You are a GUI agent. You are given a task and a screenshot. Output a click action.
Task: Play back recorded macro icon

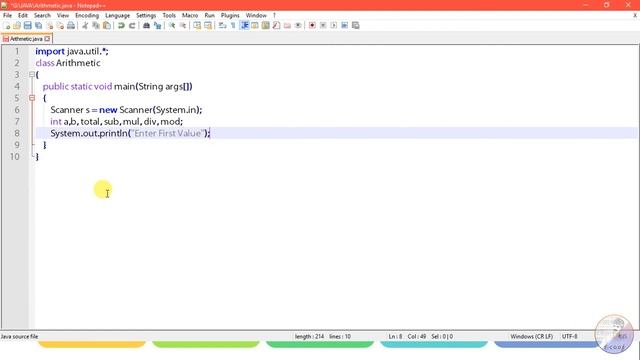coord(333,26)
